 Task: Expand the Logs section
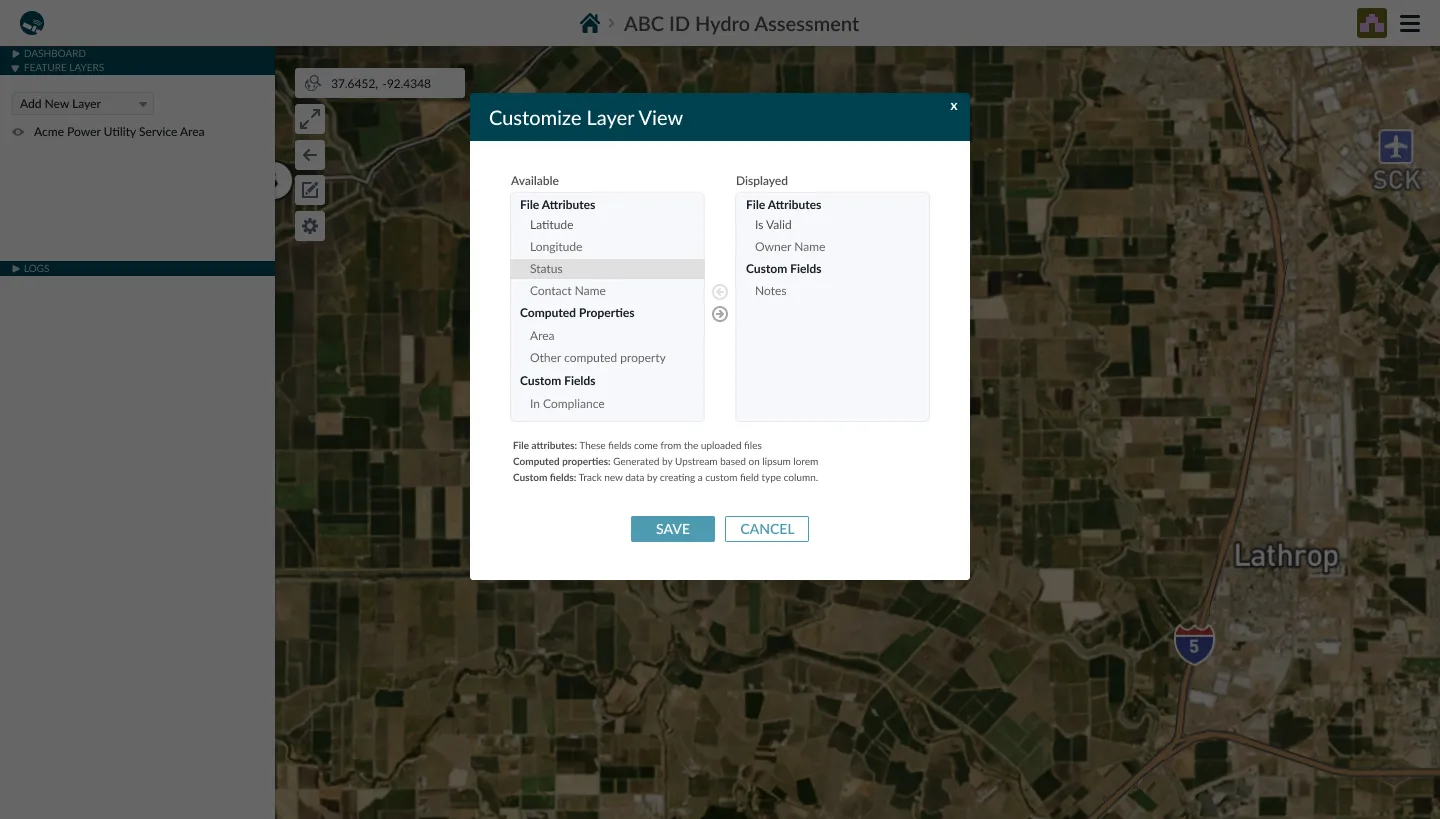31,268
